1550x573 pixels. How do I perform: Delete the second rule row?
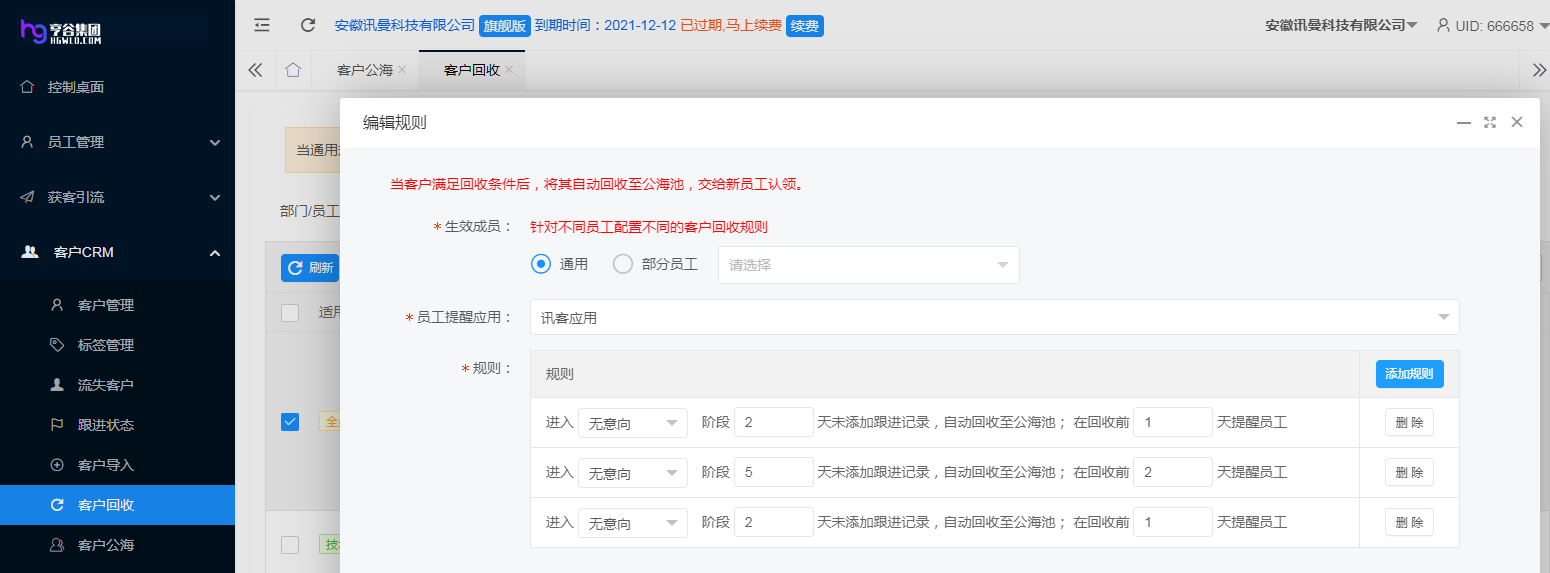(1409, 473)
